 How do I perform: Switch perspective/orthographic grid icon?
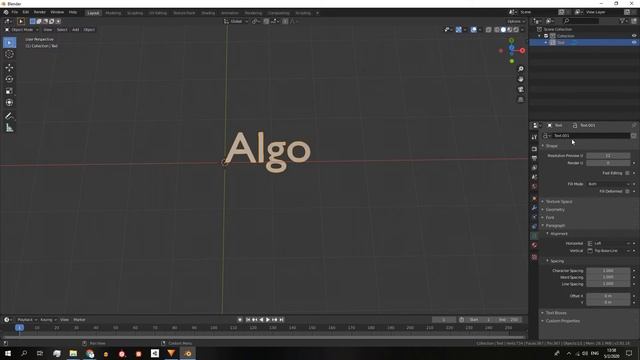pyautogui.click(x=520, y=100)
